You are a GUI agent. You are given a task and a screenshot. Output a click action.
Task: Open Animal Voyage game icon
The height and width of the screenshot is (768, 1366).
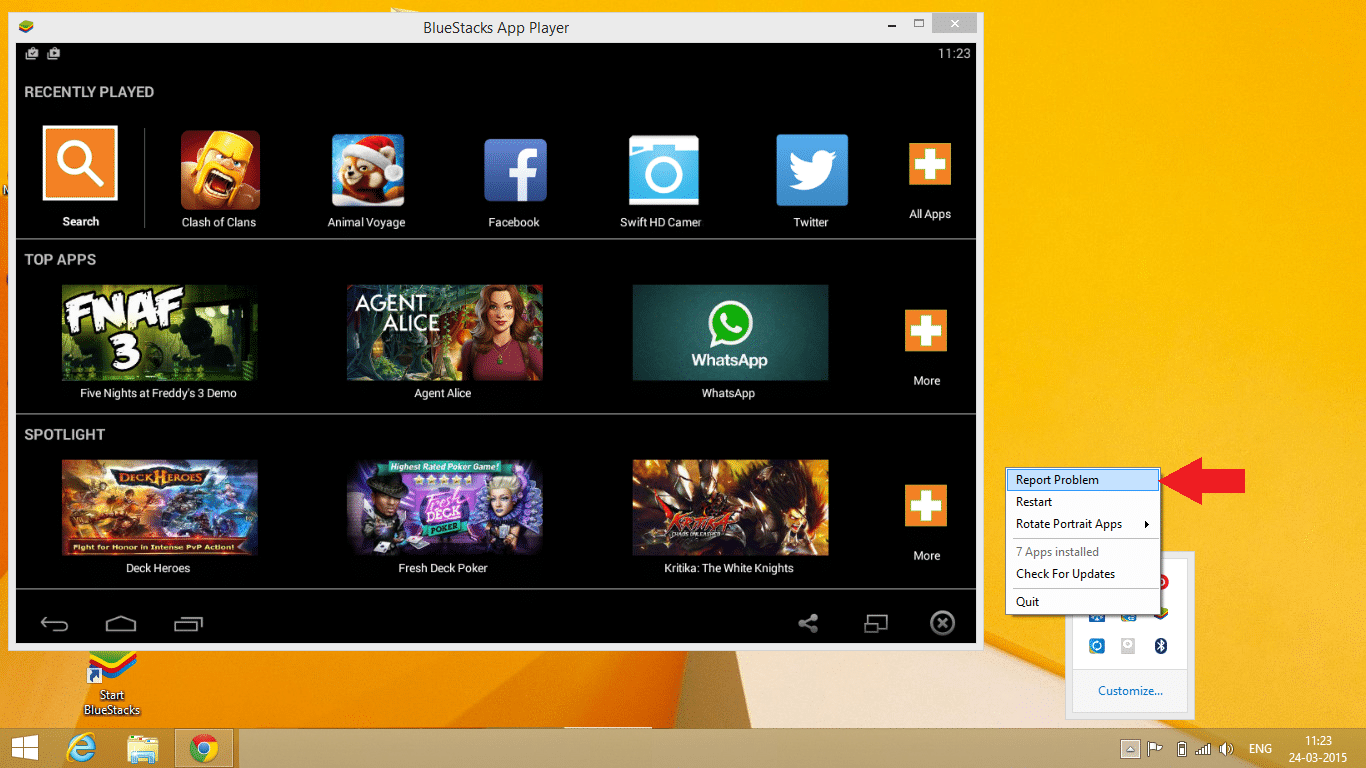[x=368, y=170]
